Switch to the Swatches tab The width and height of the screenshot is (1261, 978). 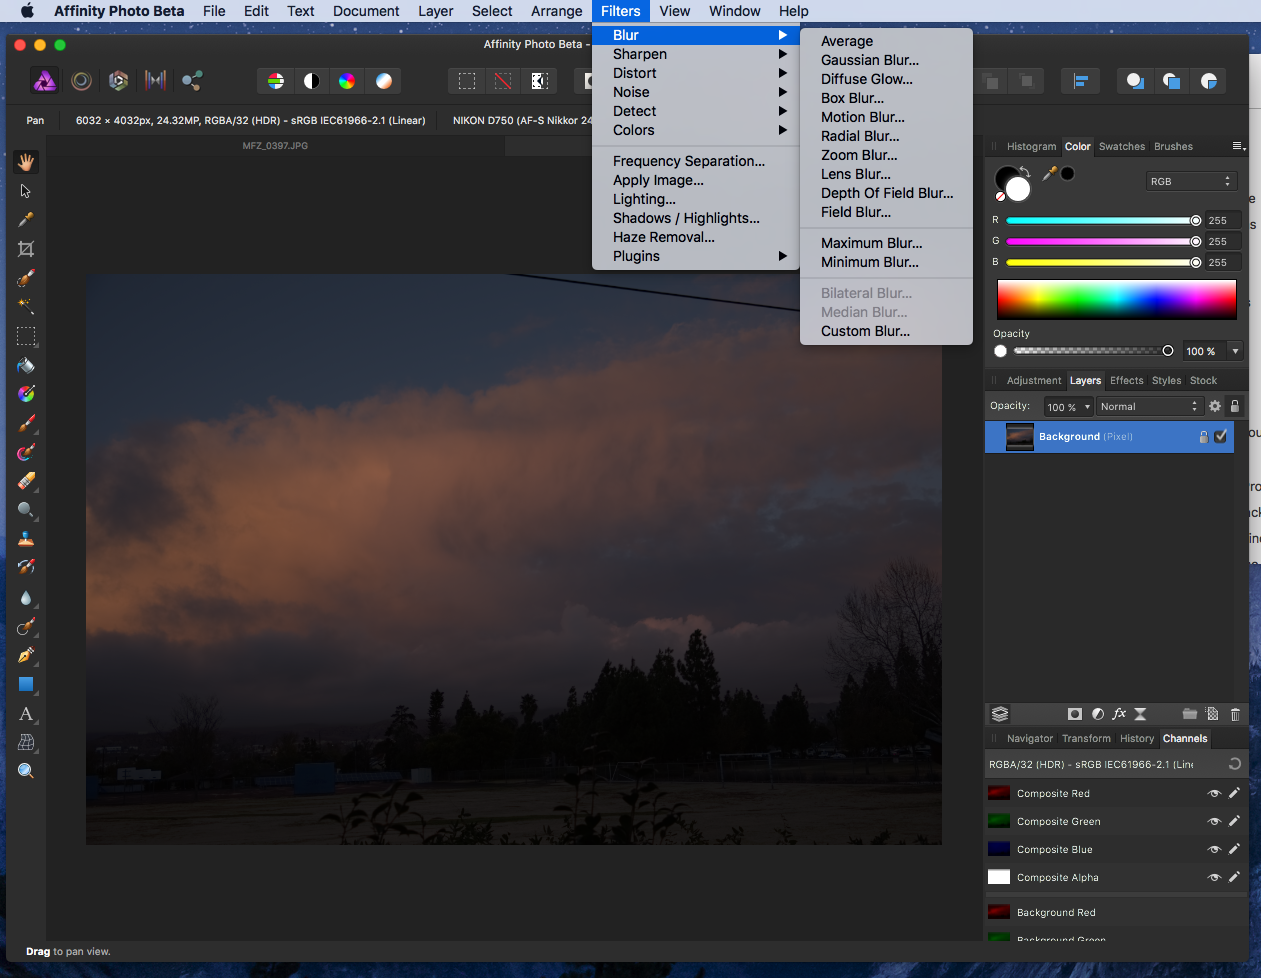(x=1122, y=146)
